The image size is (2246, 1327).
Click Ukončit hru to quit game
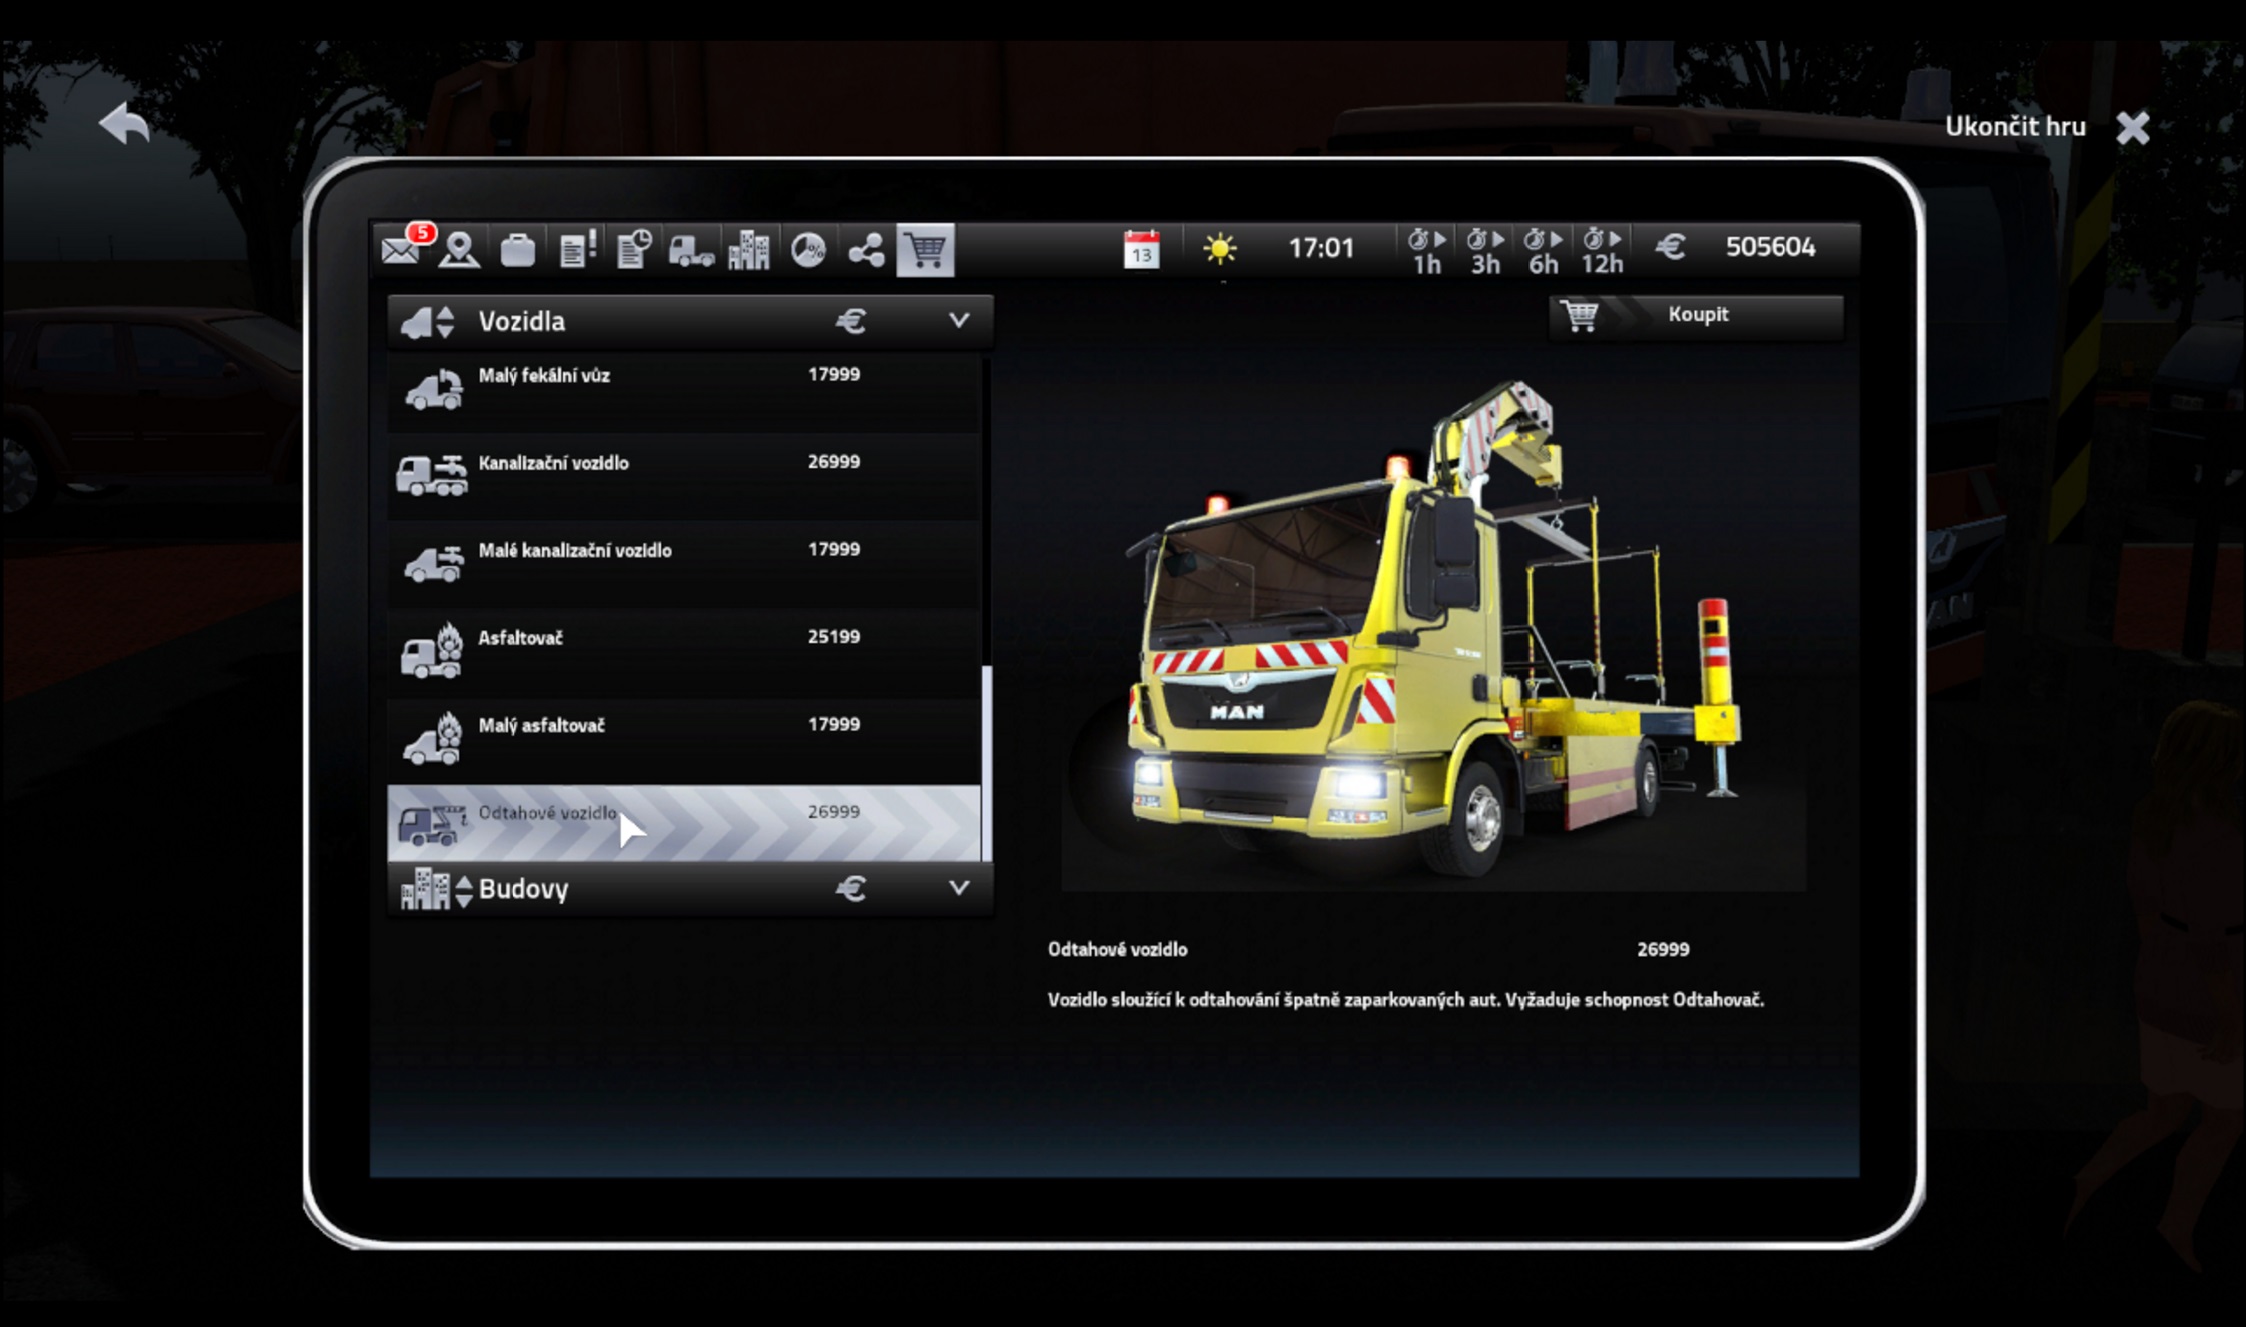(x=2015, y=126)
